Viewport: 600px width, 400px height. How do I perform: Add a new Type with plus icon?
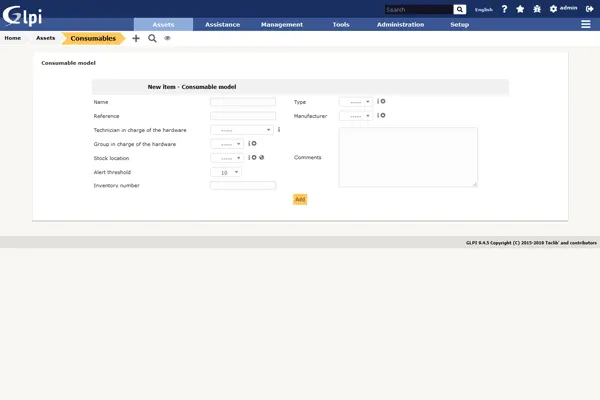[x=383, y=101]
